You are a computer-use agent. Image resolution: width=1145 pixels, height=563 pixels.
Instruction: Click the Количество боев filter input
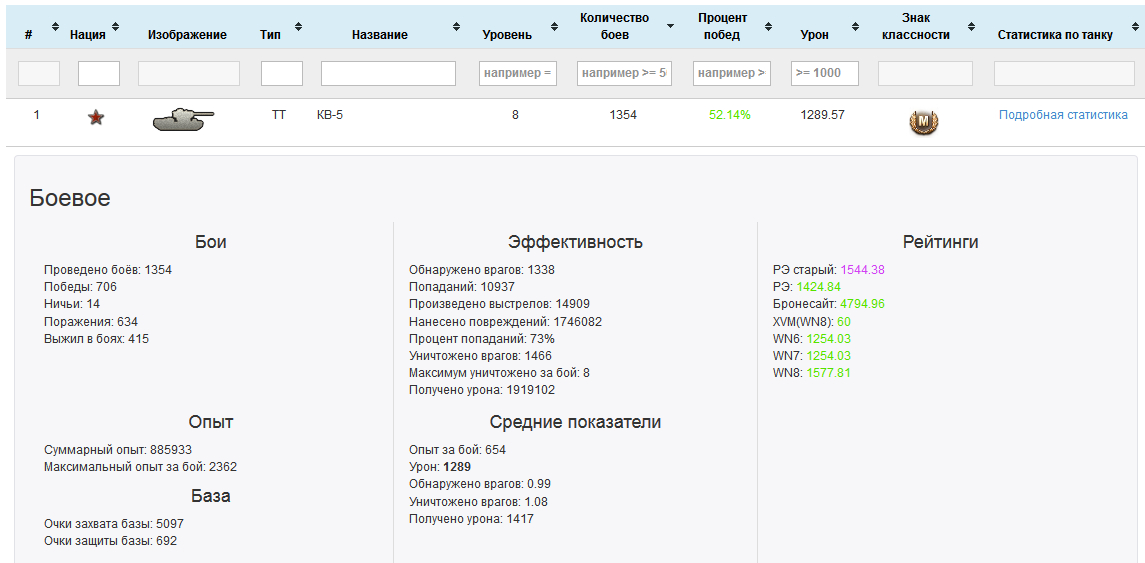pos(624,73)
